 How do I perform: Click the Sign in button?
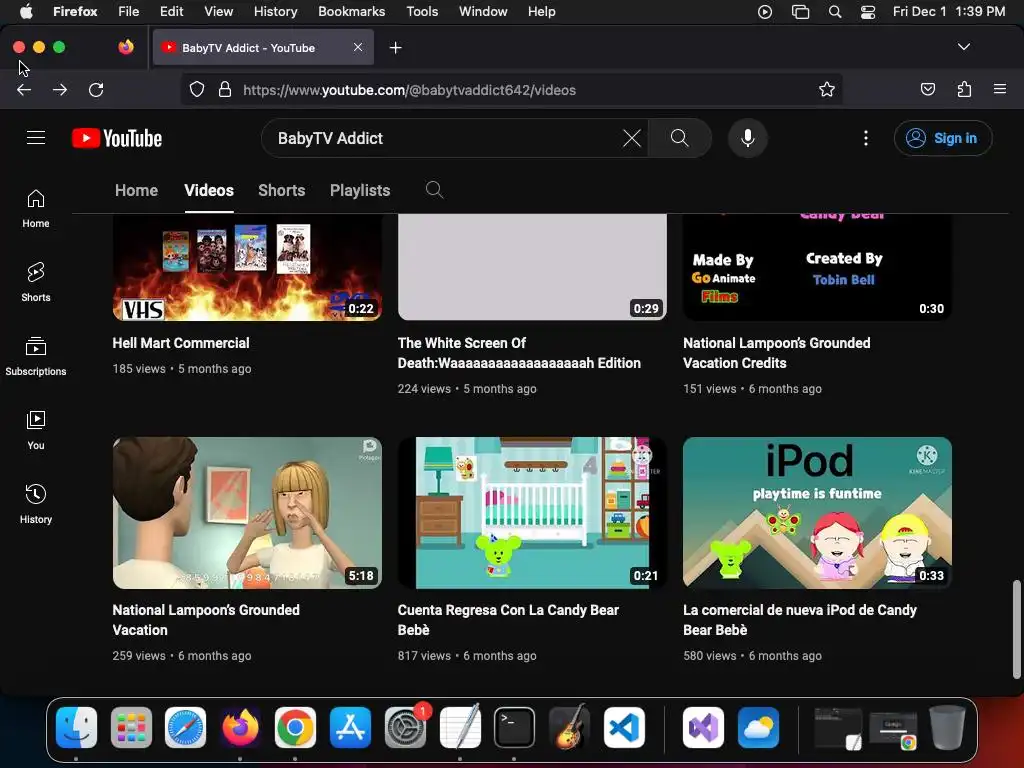click(943, 138)
